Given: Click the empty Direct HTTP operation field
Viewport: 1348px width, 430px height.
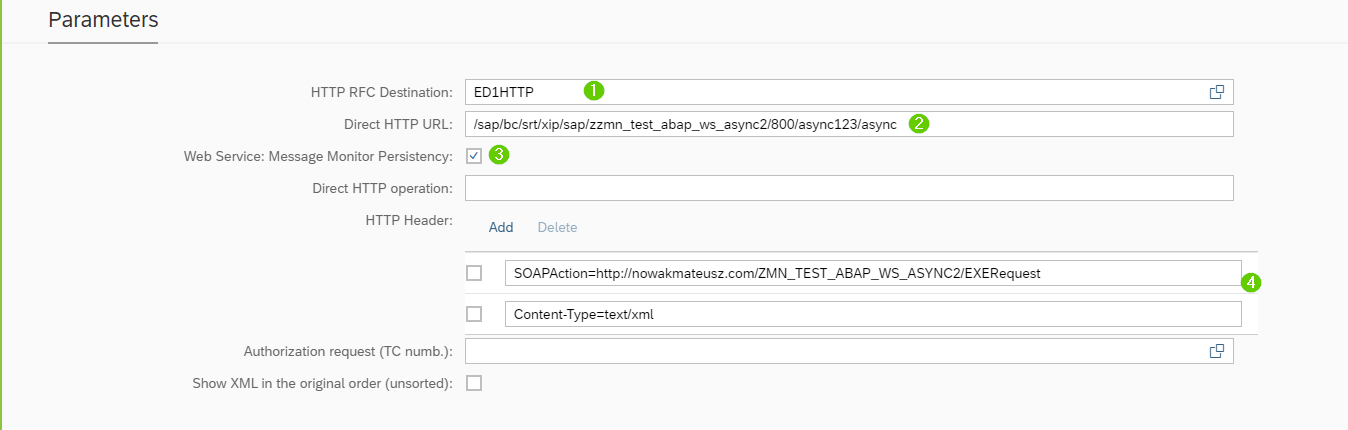Looking at the screenshot, I should (848, 188).
